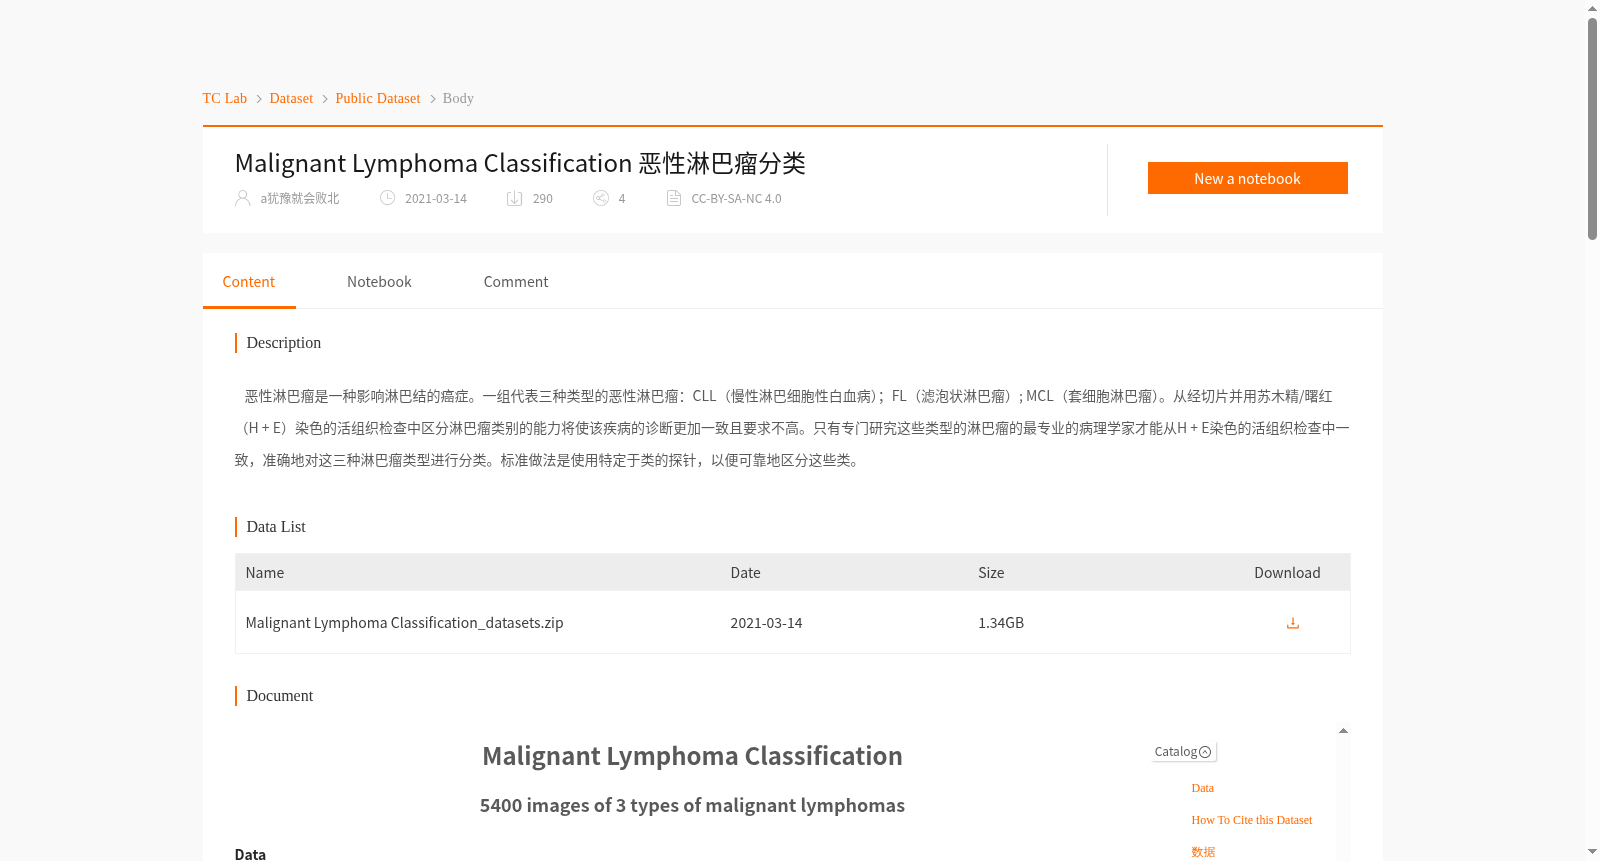Click the clock icon beside 2021-03-14
Image resolution: width=1600 pixels, height=861 pixels.
coord(387,198)
